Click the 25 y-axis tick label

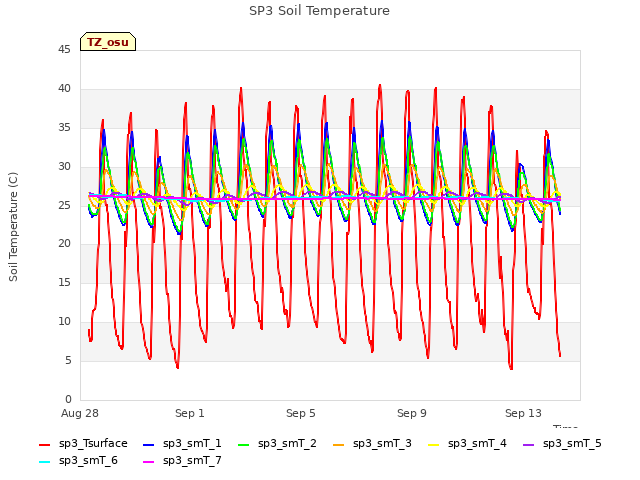[64, 205]
